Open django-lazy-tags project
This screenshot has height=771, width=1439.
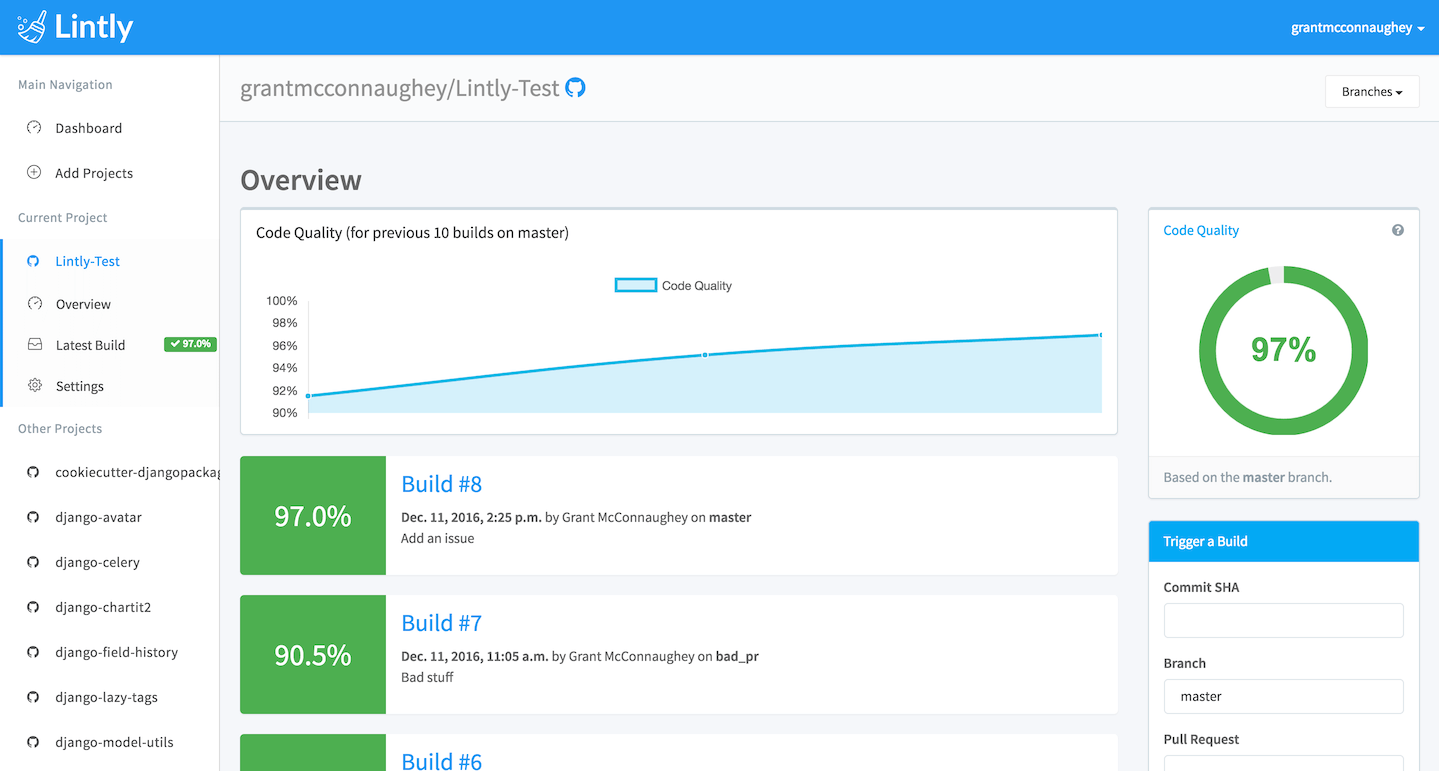pos(109,697)
